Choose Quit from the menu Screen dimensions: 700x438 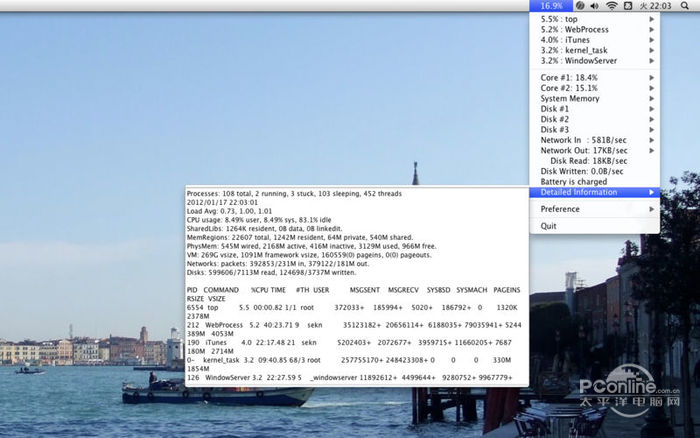pyautogui.click(x=549, y=226)
